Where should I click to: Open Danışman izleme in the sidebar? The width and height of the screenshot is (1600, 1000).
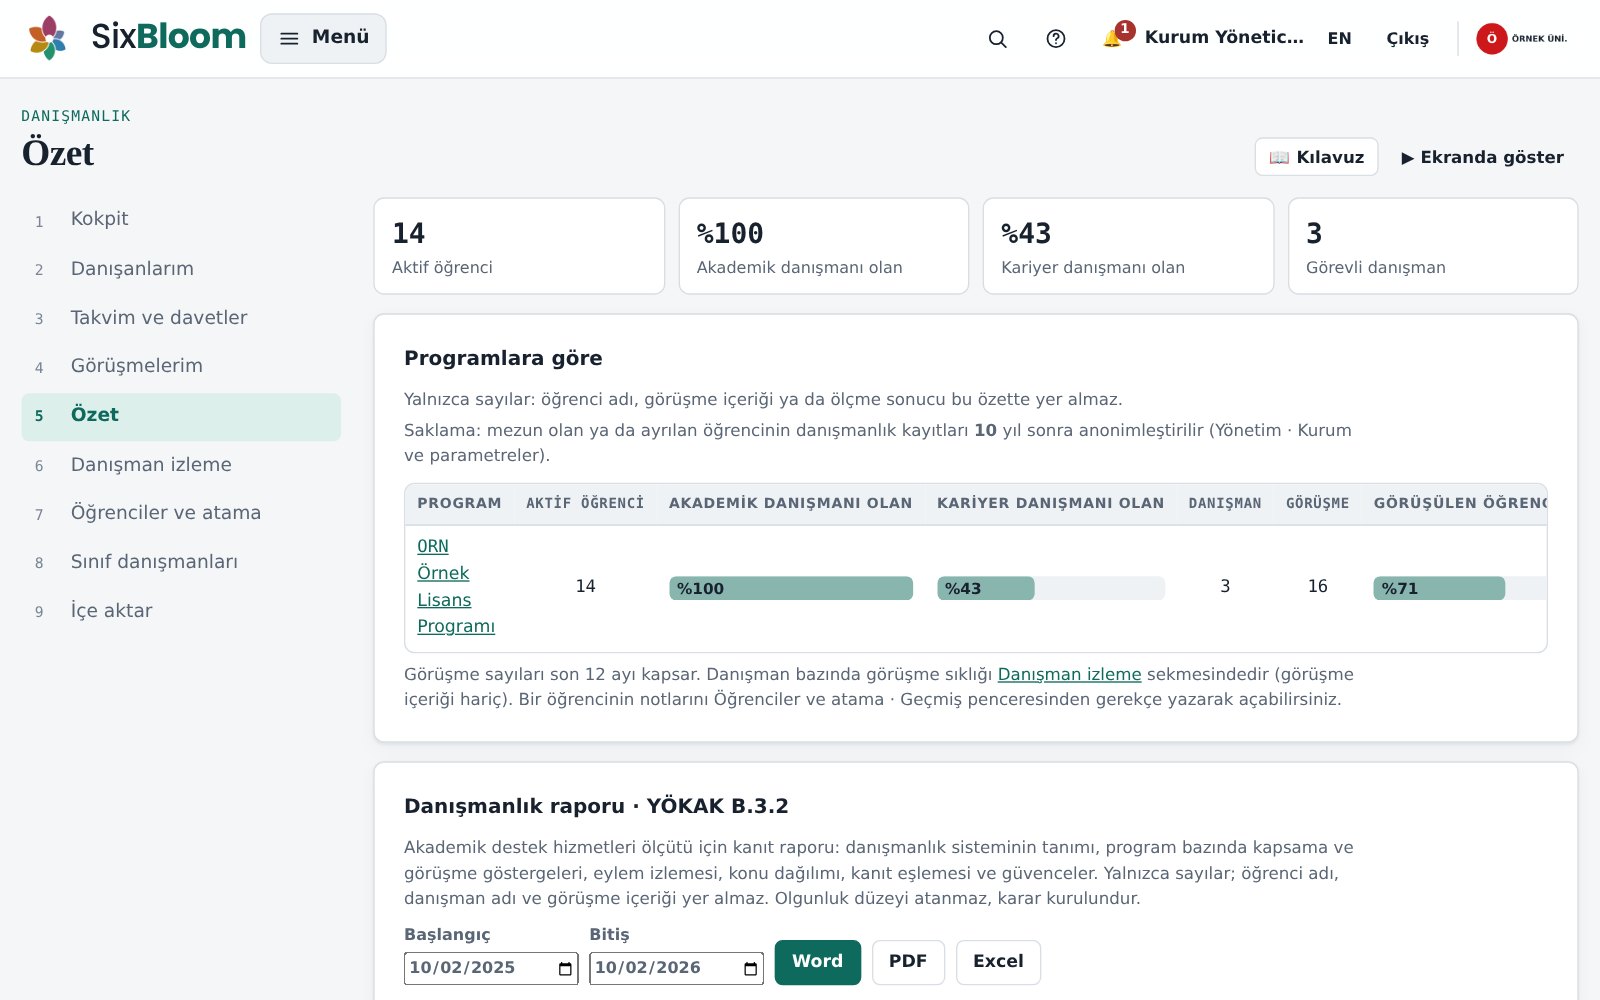coord(181,464)
